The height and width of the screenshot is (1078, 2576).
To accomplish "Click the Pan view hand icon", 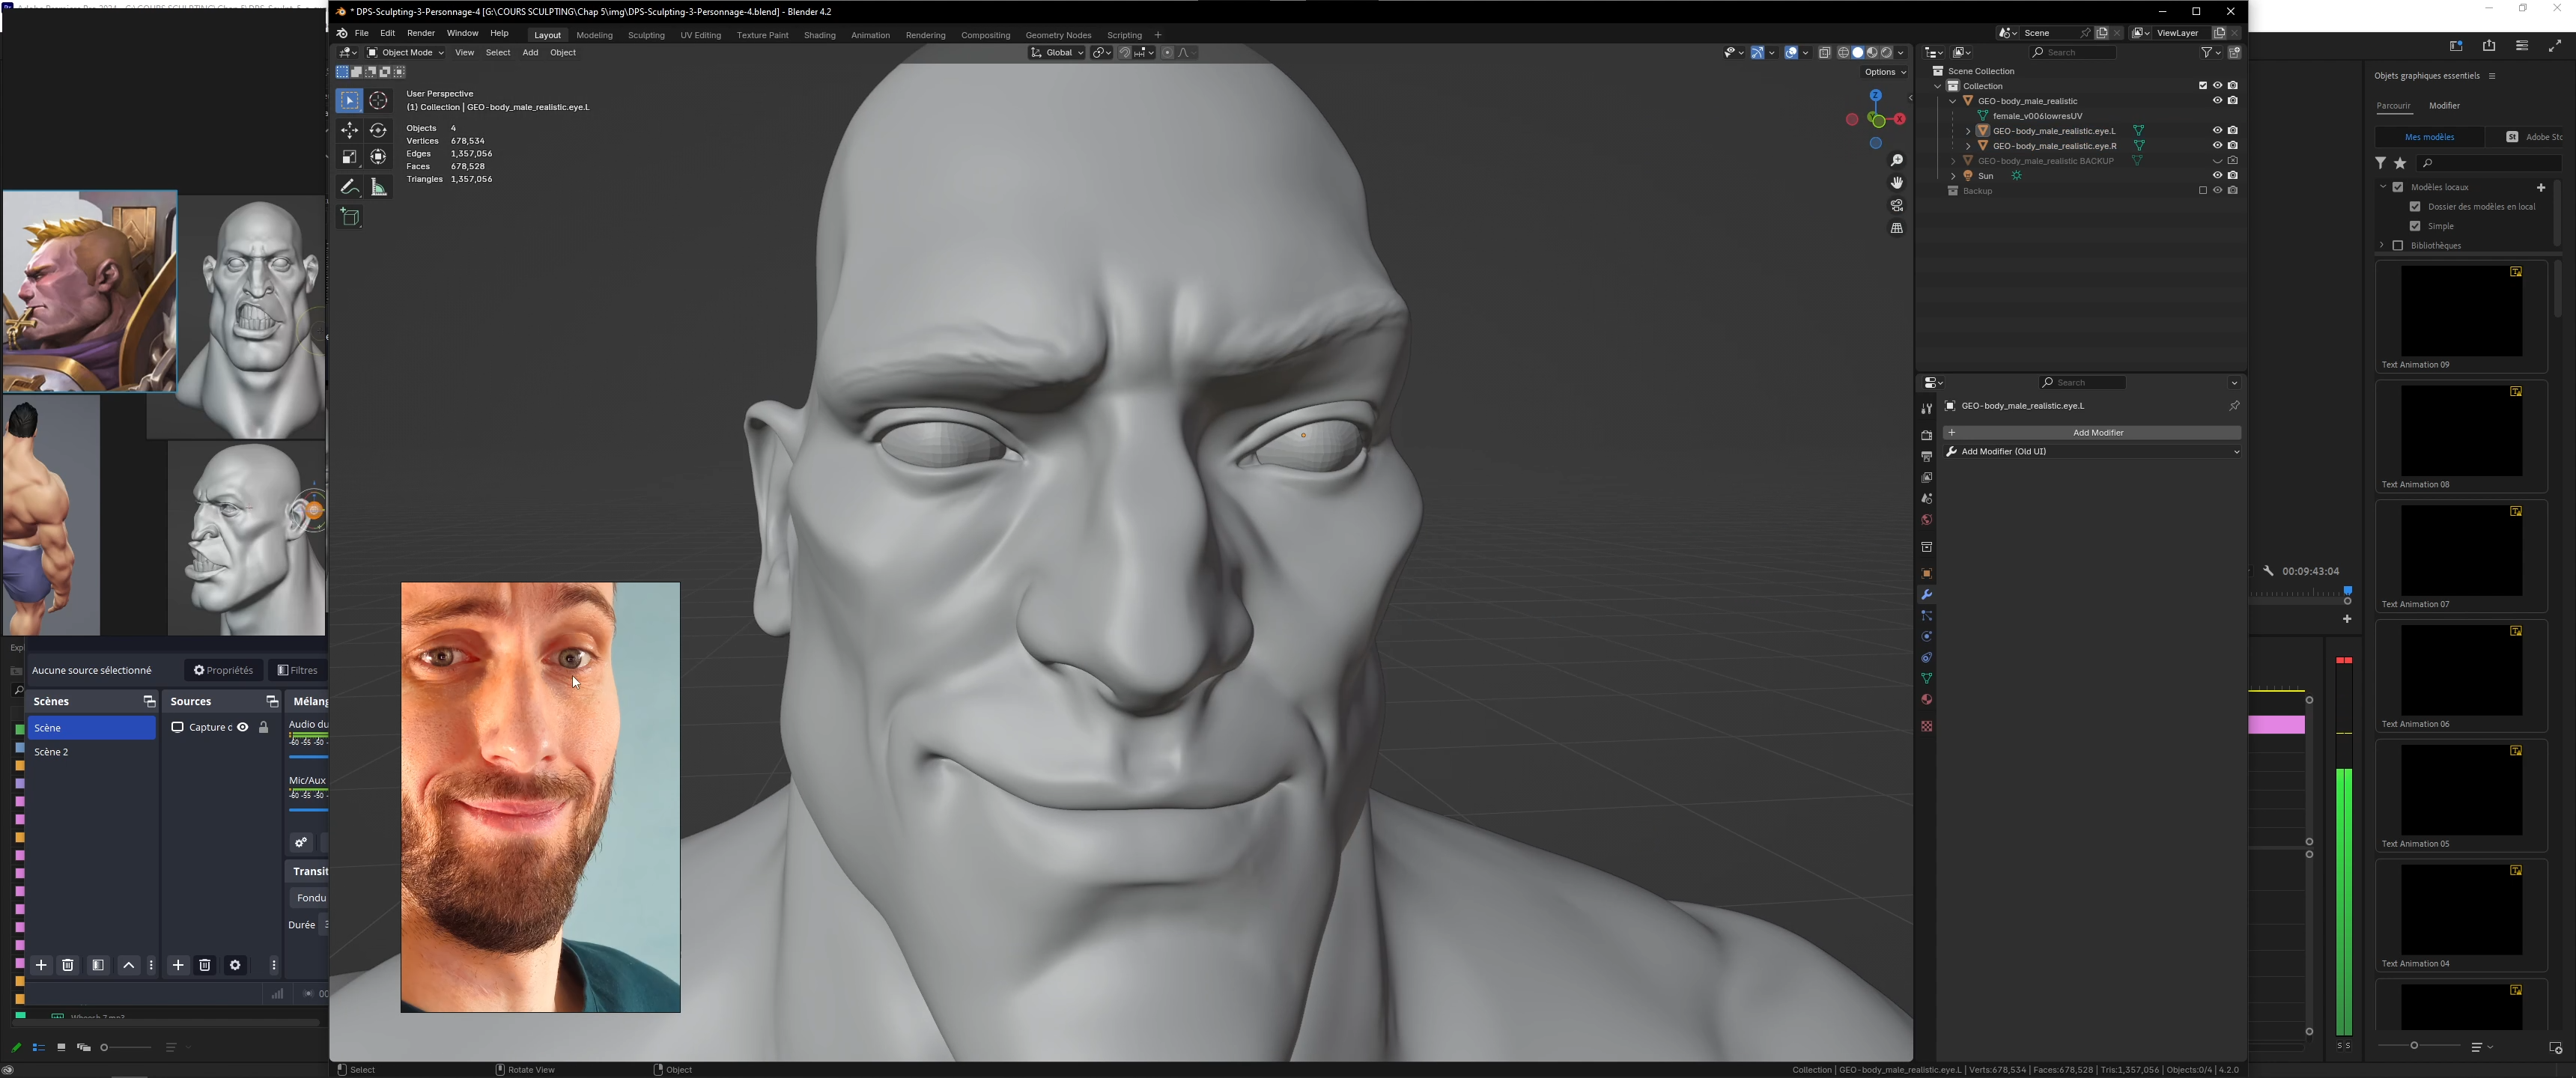I will tap(1896, 183).
